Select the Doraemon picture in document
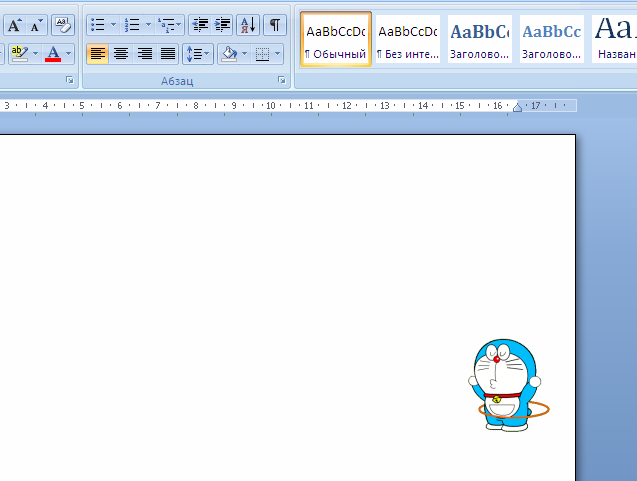This screenshot has width=637, height=481. (508, 385)
